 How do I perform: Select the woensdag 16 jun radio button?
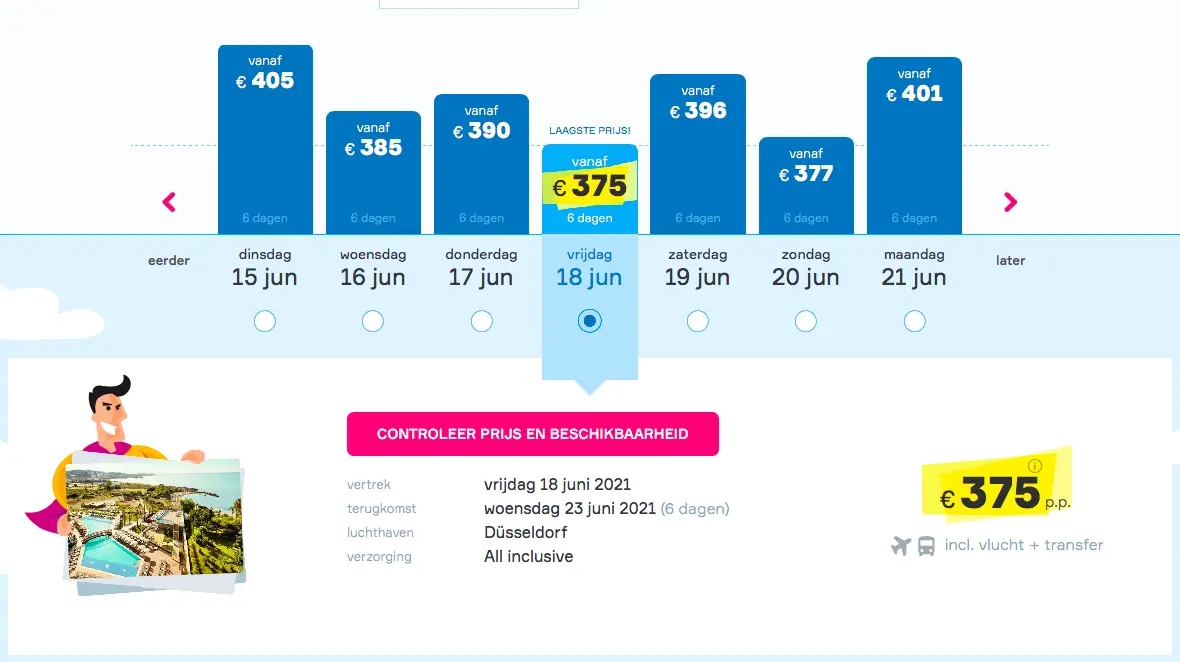(373, 321)
